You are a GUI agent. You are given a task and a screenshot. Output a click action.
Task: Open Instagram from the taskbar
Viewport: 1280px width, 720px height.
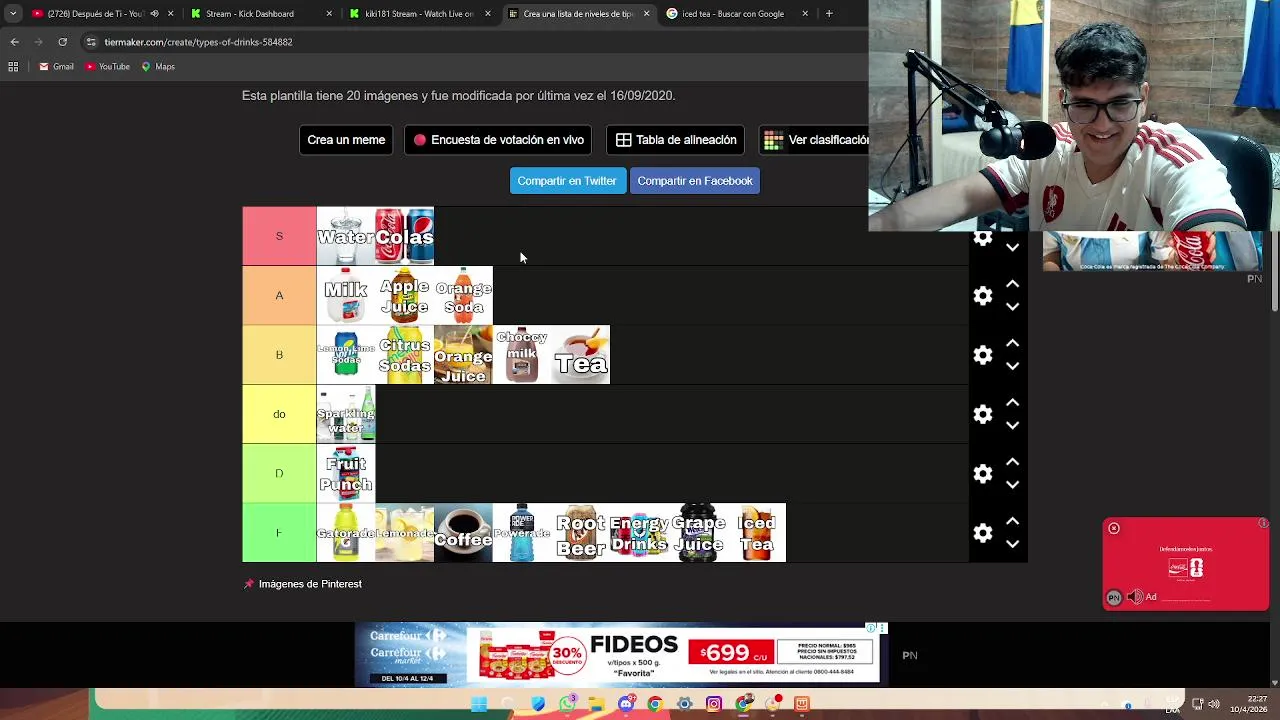click(714, 704)
